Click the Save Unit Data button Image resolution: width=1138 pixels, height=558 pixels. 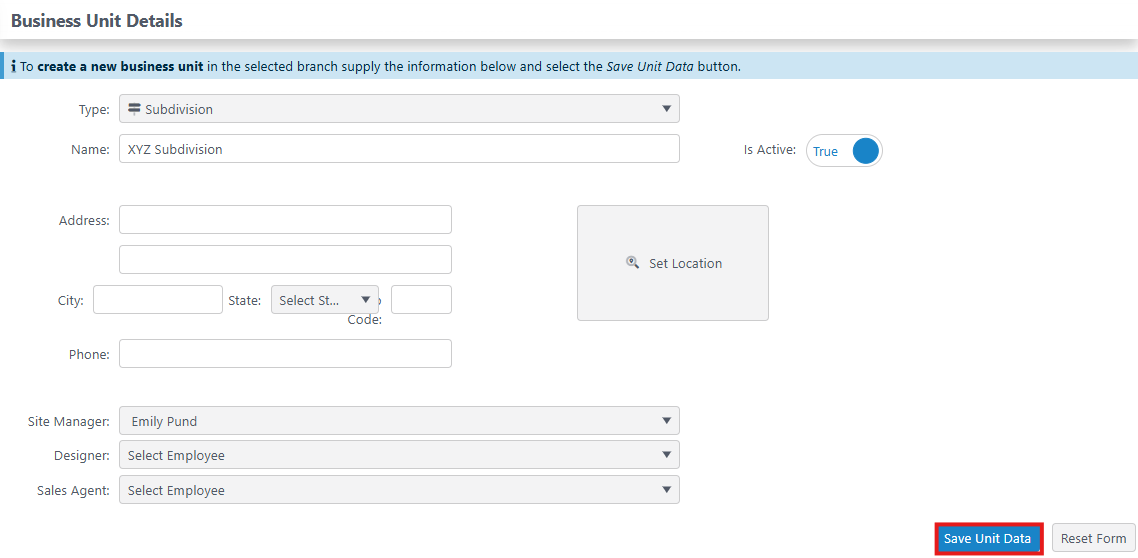click(988, 539)
